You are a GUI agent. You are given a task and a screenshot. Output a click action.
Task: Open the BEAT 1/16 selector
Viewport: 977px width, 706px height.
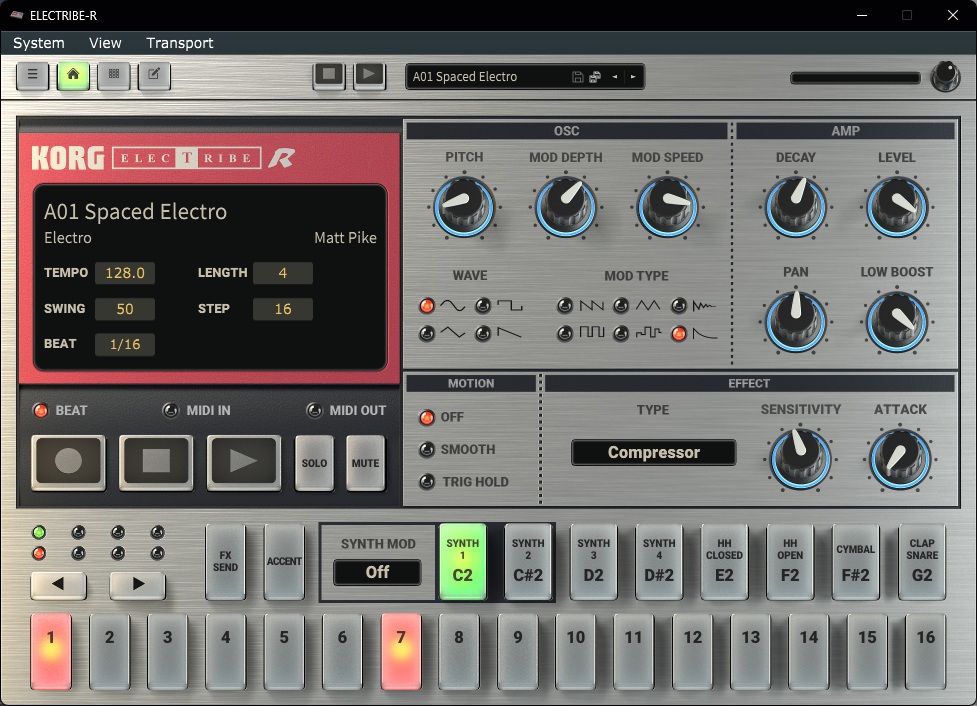pyautogui.click(x=125, y=344)
